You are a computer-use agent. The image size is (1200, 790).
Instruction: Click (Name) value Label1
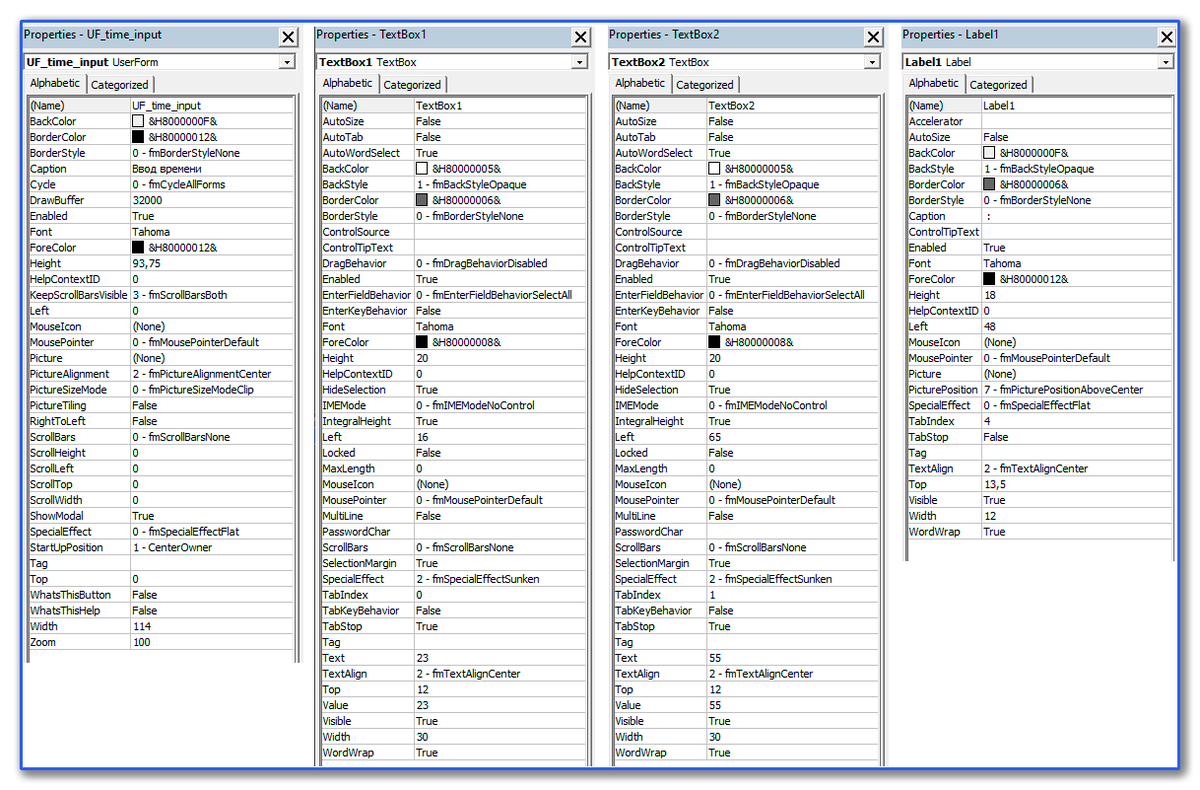pos(1077,105)
